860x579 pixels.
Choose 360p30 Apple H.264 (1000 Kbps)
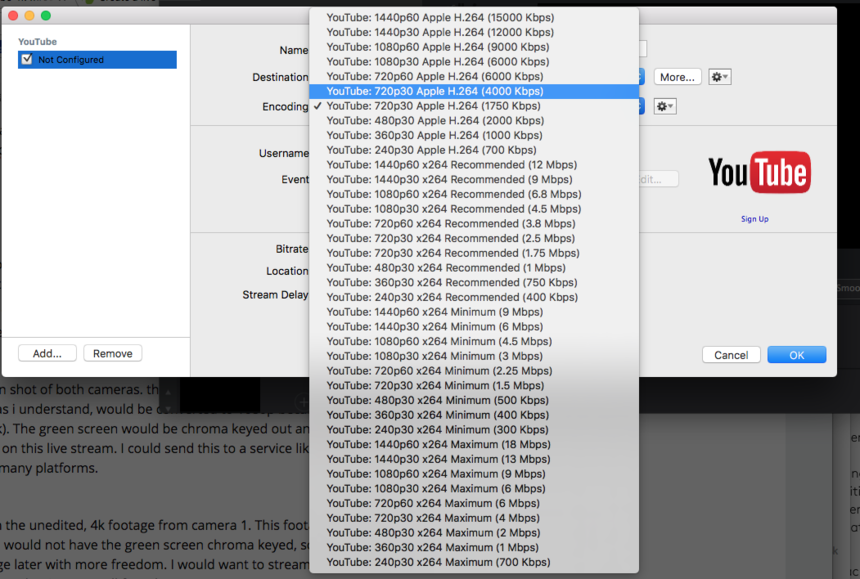click(x=474, y=135)
